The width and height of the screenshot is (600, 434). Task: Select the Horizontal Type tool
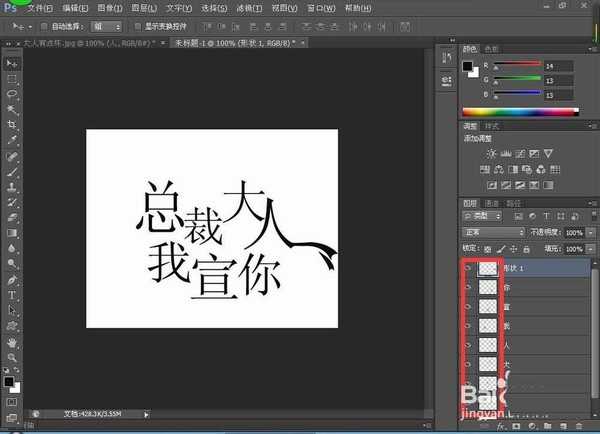click(12, 295)
